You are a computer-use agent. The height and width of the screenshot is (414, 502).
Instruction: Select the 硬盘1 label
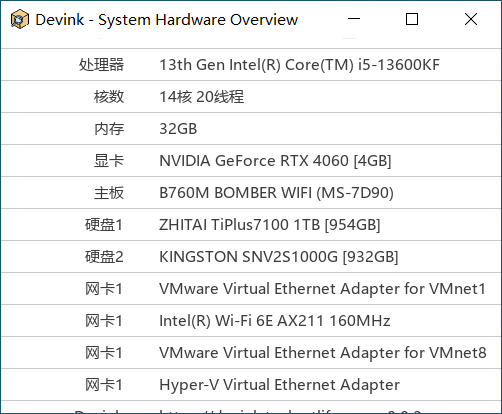click(x=104, y=225)
